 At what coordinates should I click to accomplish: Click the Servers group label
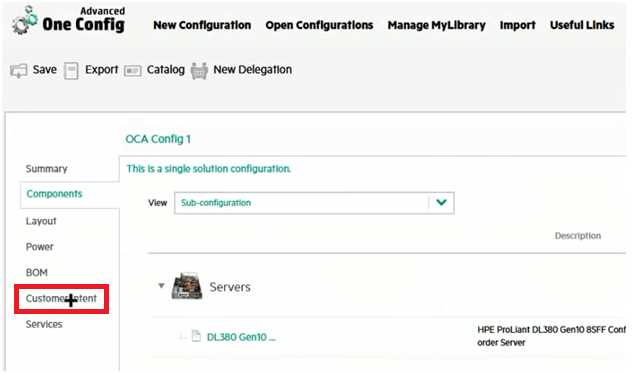pos(230,287)
